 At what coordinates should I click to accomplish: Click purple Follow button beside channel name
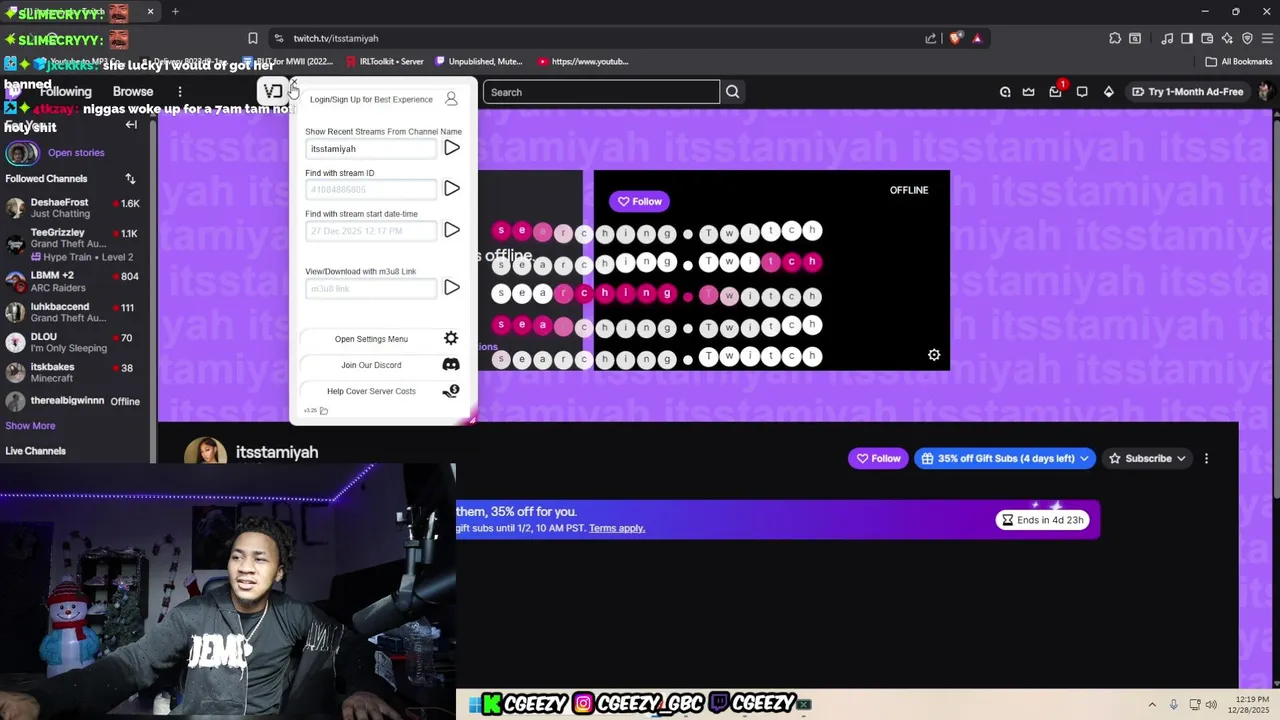coord(878,458)
